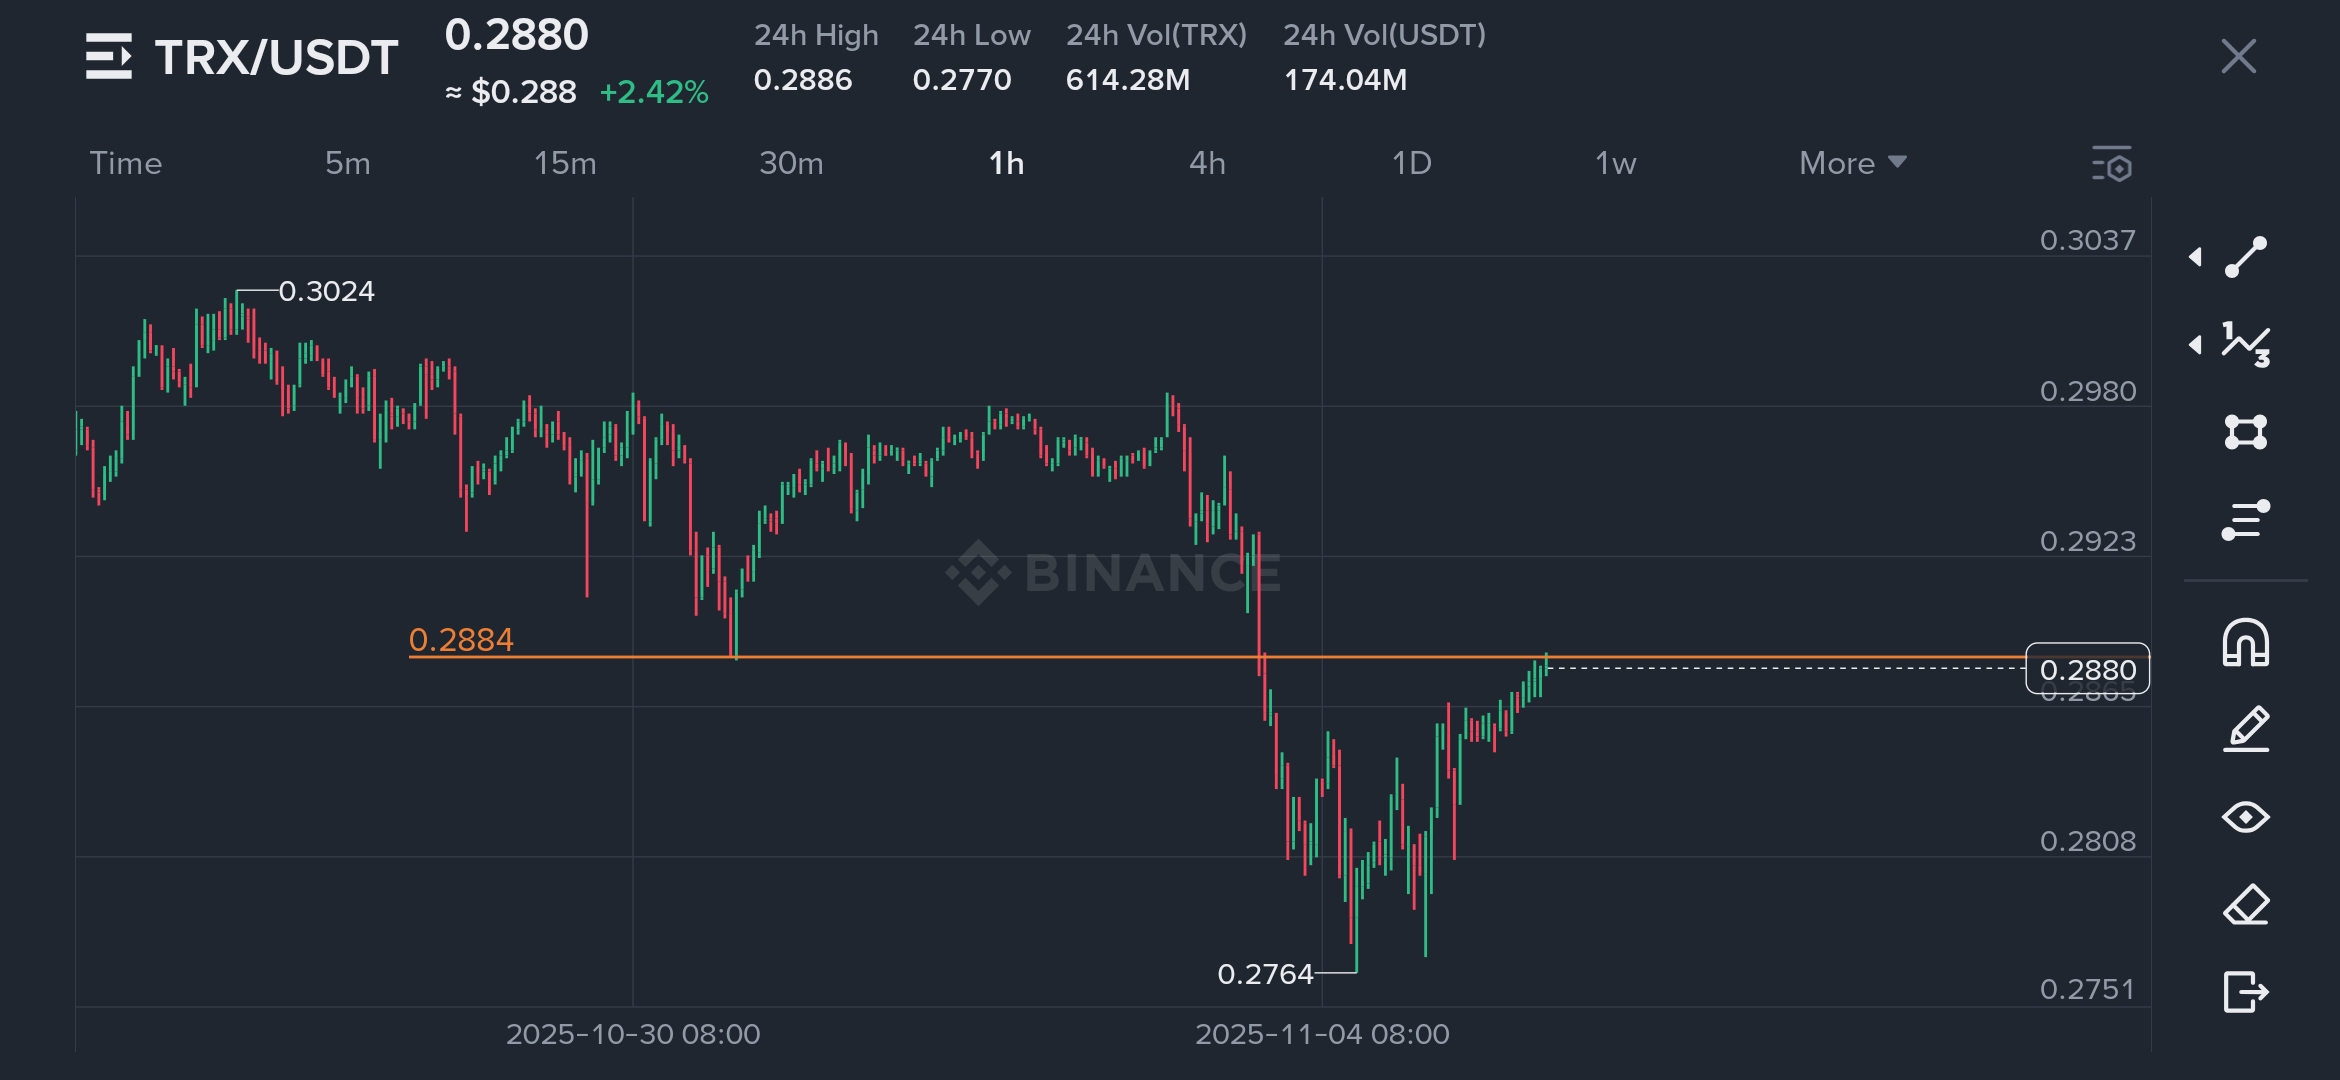2340x1080 pixels.
Task: Switch to the 15m timeframe
Action: pyautogui.click(x=565, y=163)
